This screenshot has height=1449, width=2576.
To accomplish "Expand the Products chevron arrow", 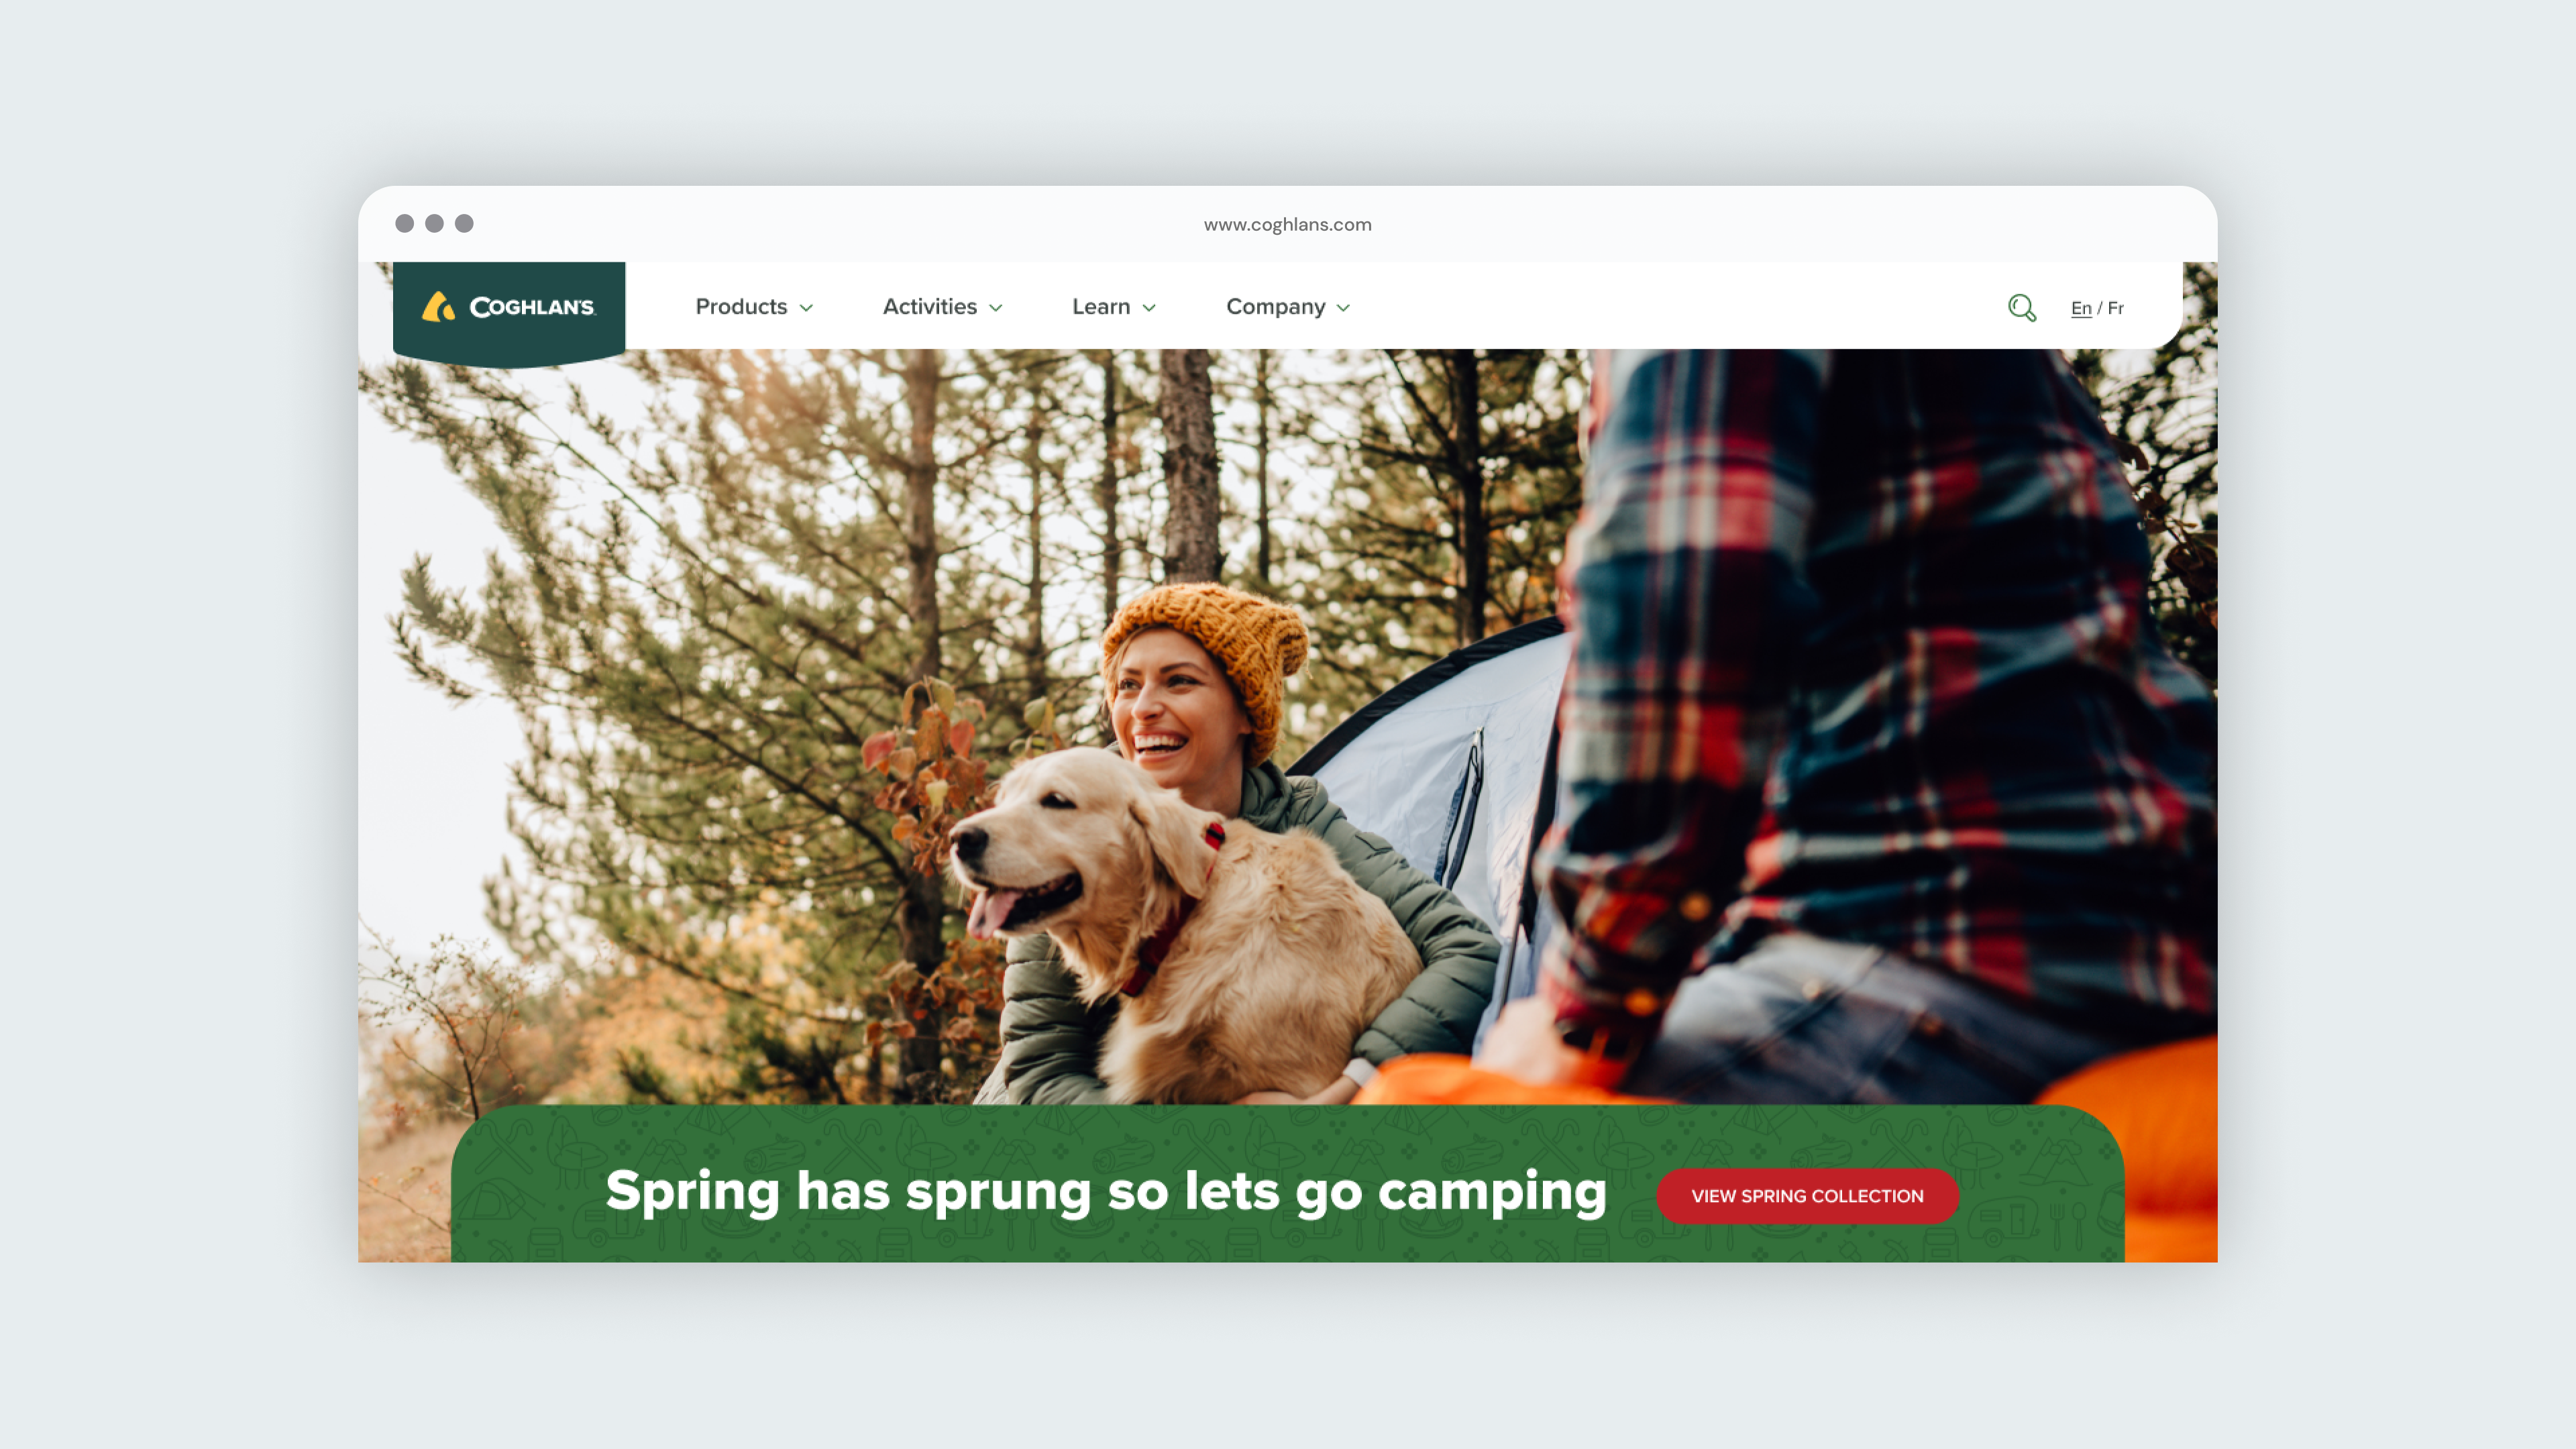I will coord(806,308).
